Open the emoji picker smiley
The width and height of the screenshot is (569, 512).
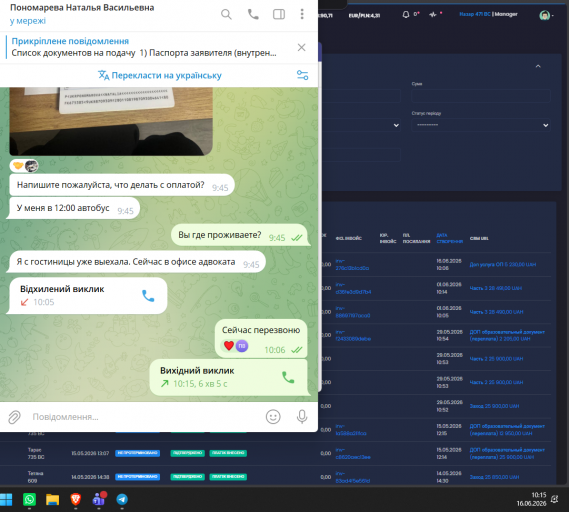click(x=273, y=417)
